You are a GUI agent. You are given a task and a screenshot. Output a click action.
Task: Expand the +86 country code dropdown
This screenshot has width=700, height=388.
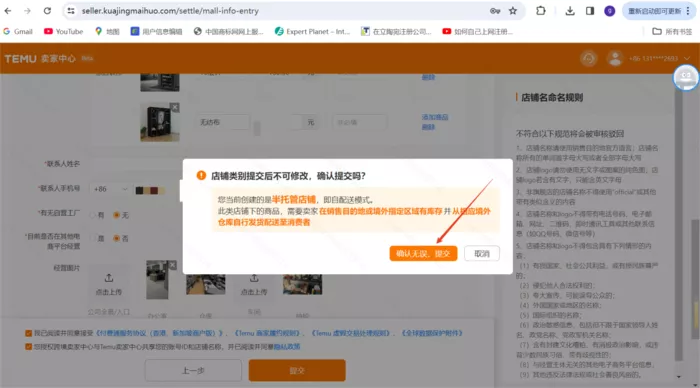pyautogui.click(x=111, y=189)
